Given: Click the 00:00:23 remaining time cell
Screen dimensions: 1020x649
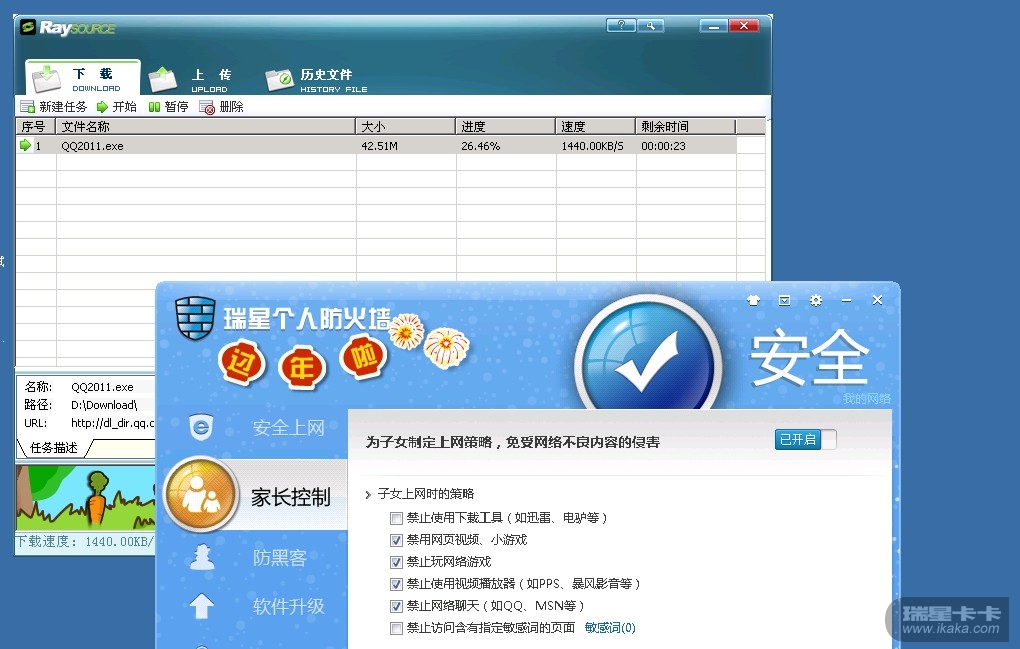Looking at the screenshot, I should (663, 146).
